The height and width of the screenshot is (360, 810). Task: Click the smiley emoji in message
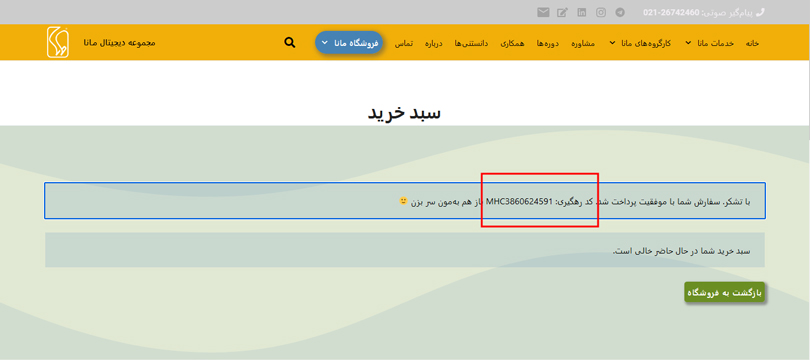[403, 200]
